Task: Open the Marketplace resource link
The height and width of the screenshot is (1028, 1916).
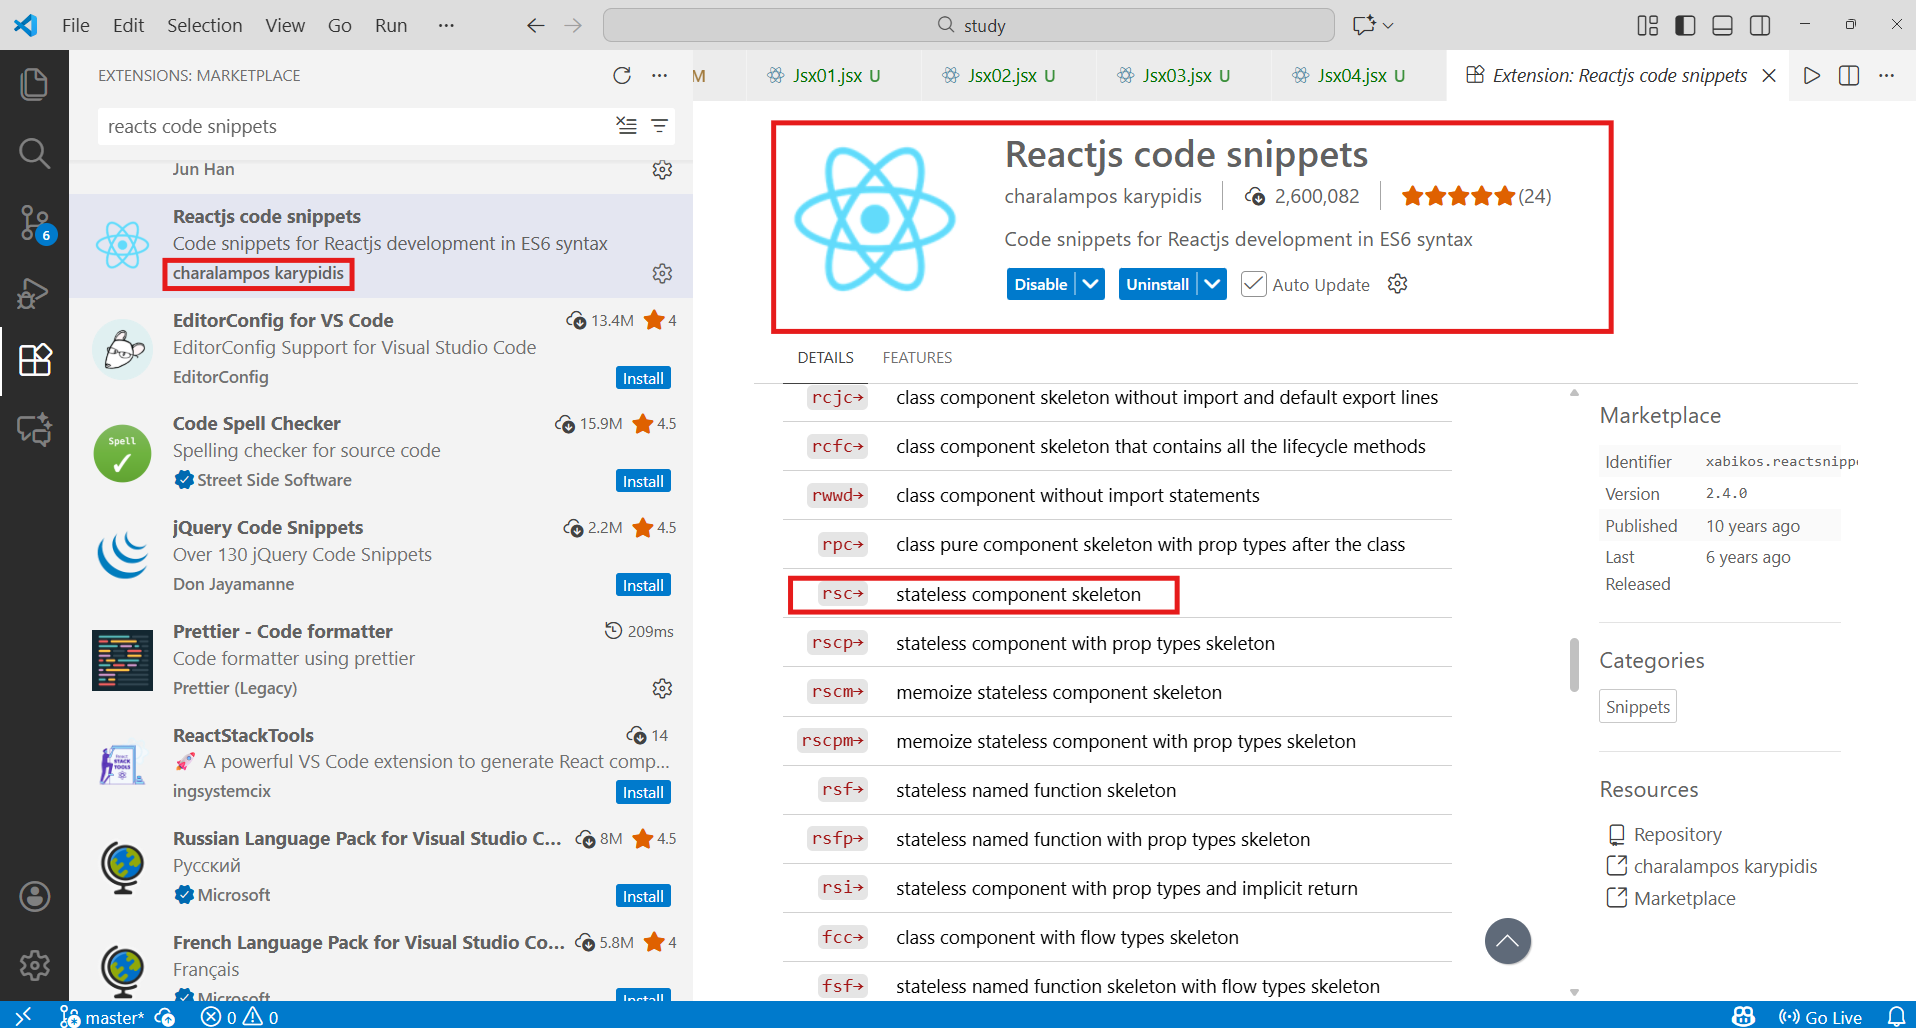Action: (1684, 898)
